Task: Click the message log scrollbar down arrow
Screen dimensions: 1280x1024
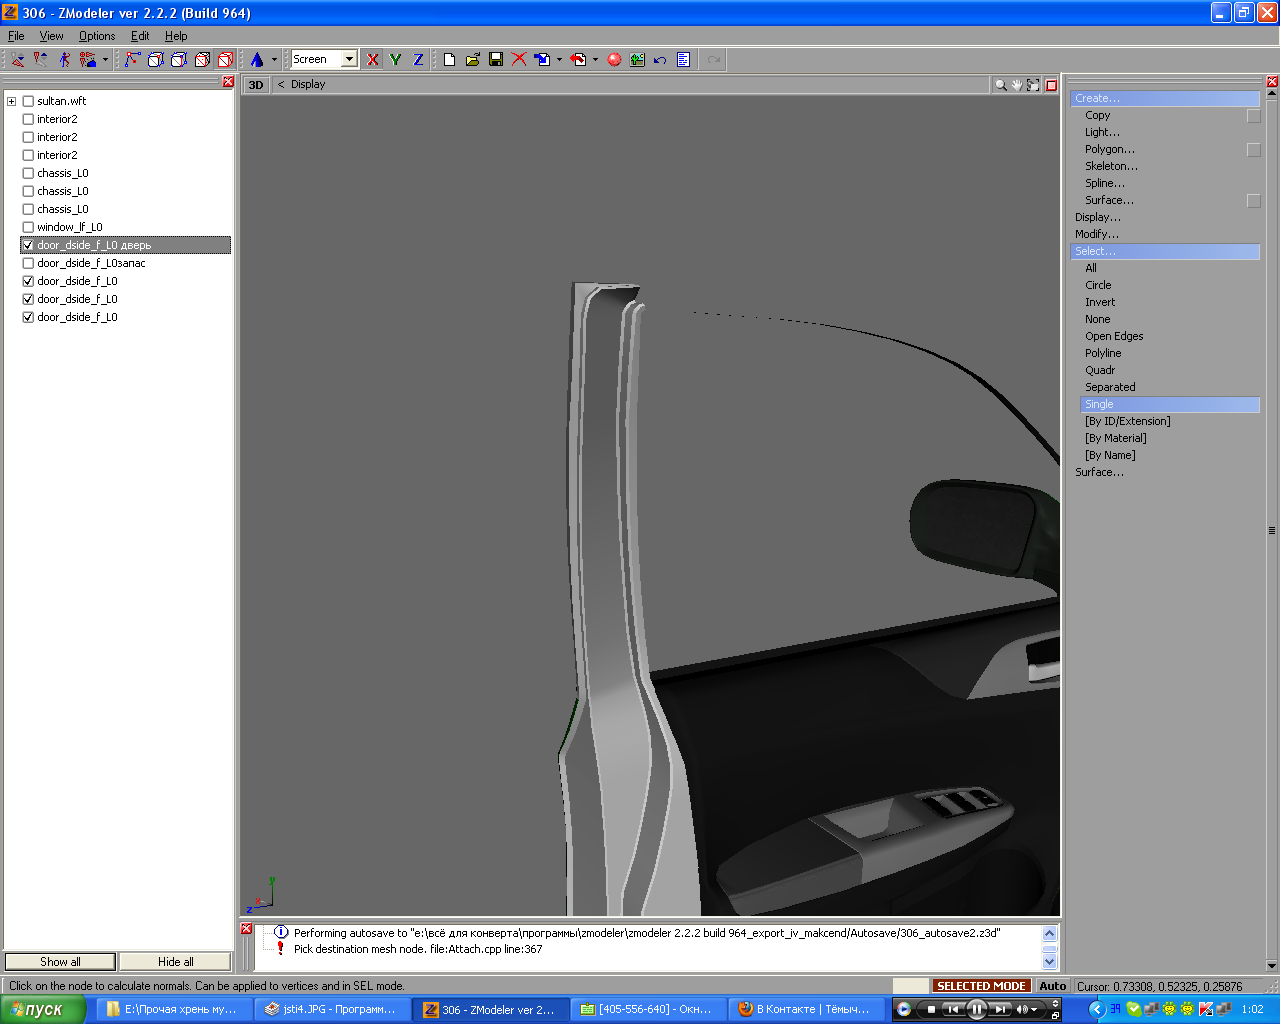Action: [x=1049, y=961]
